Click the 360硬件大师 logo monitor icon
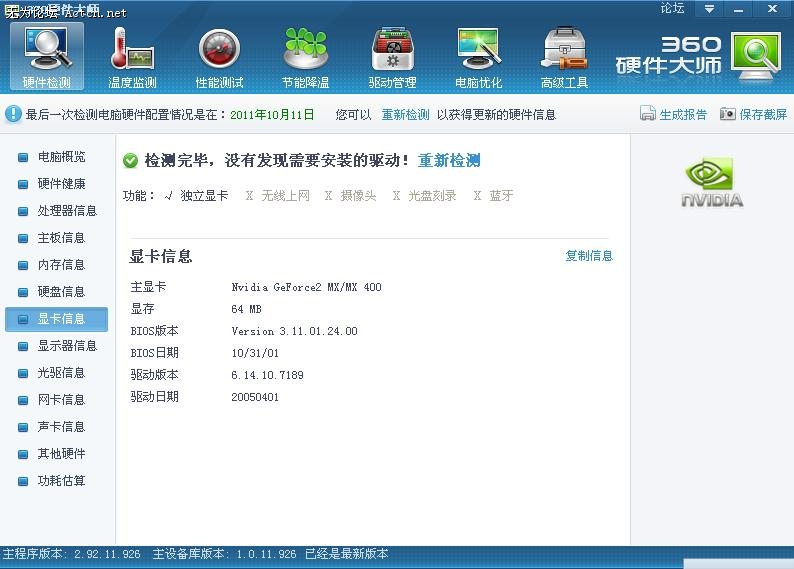The width and height of the screenshot is (794, 569). (756, 57)
